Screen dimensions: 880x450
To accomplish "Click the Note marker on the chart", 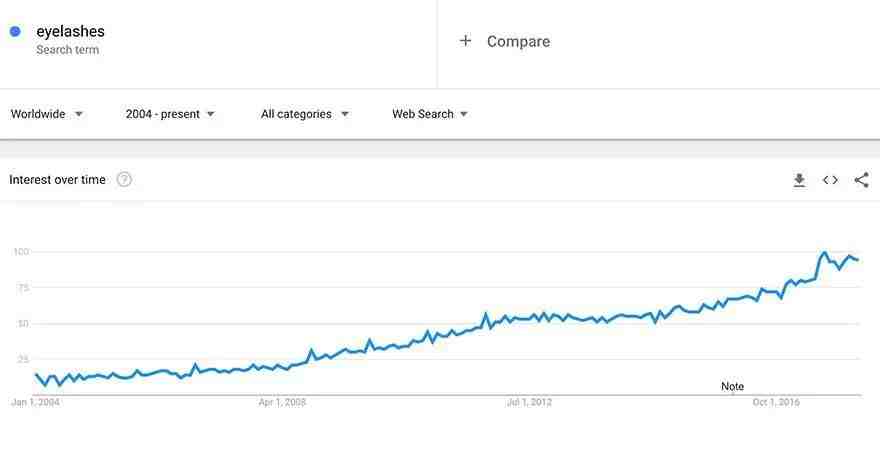I will pos(732,387).
